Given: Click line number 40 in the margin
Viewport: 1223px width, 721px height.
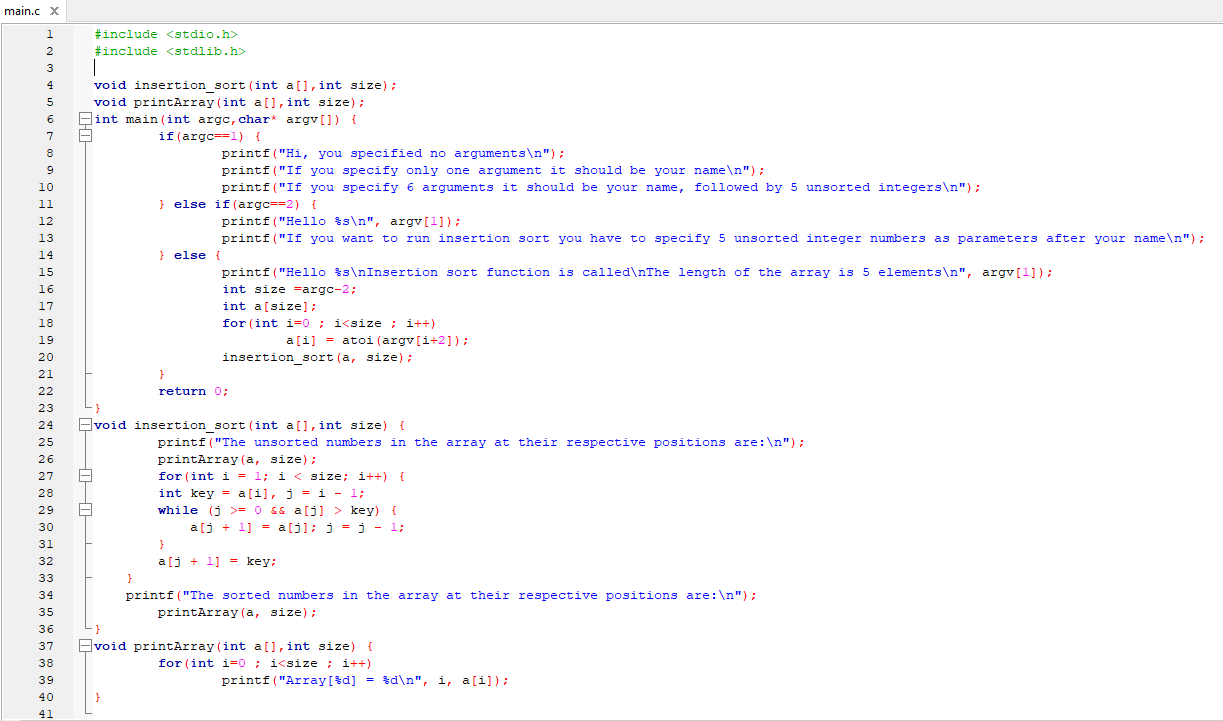Looking at the screenshot, I should [x=46, y=697].
